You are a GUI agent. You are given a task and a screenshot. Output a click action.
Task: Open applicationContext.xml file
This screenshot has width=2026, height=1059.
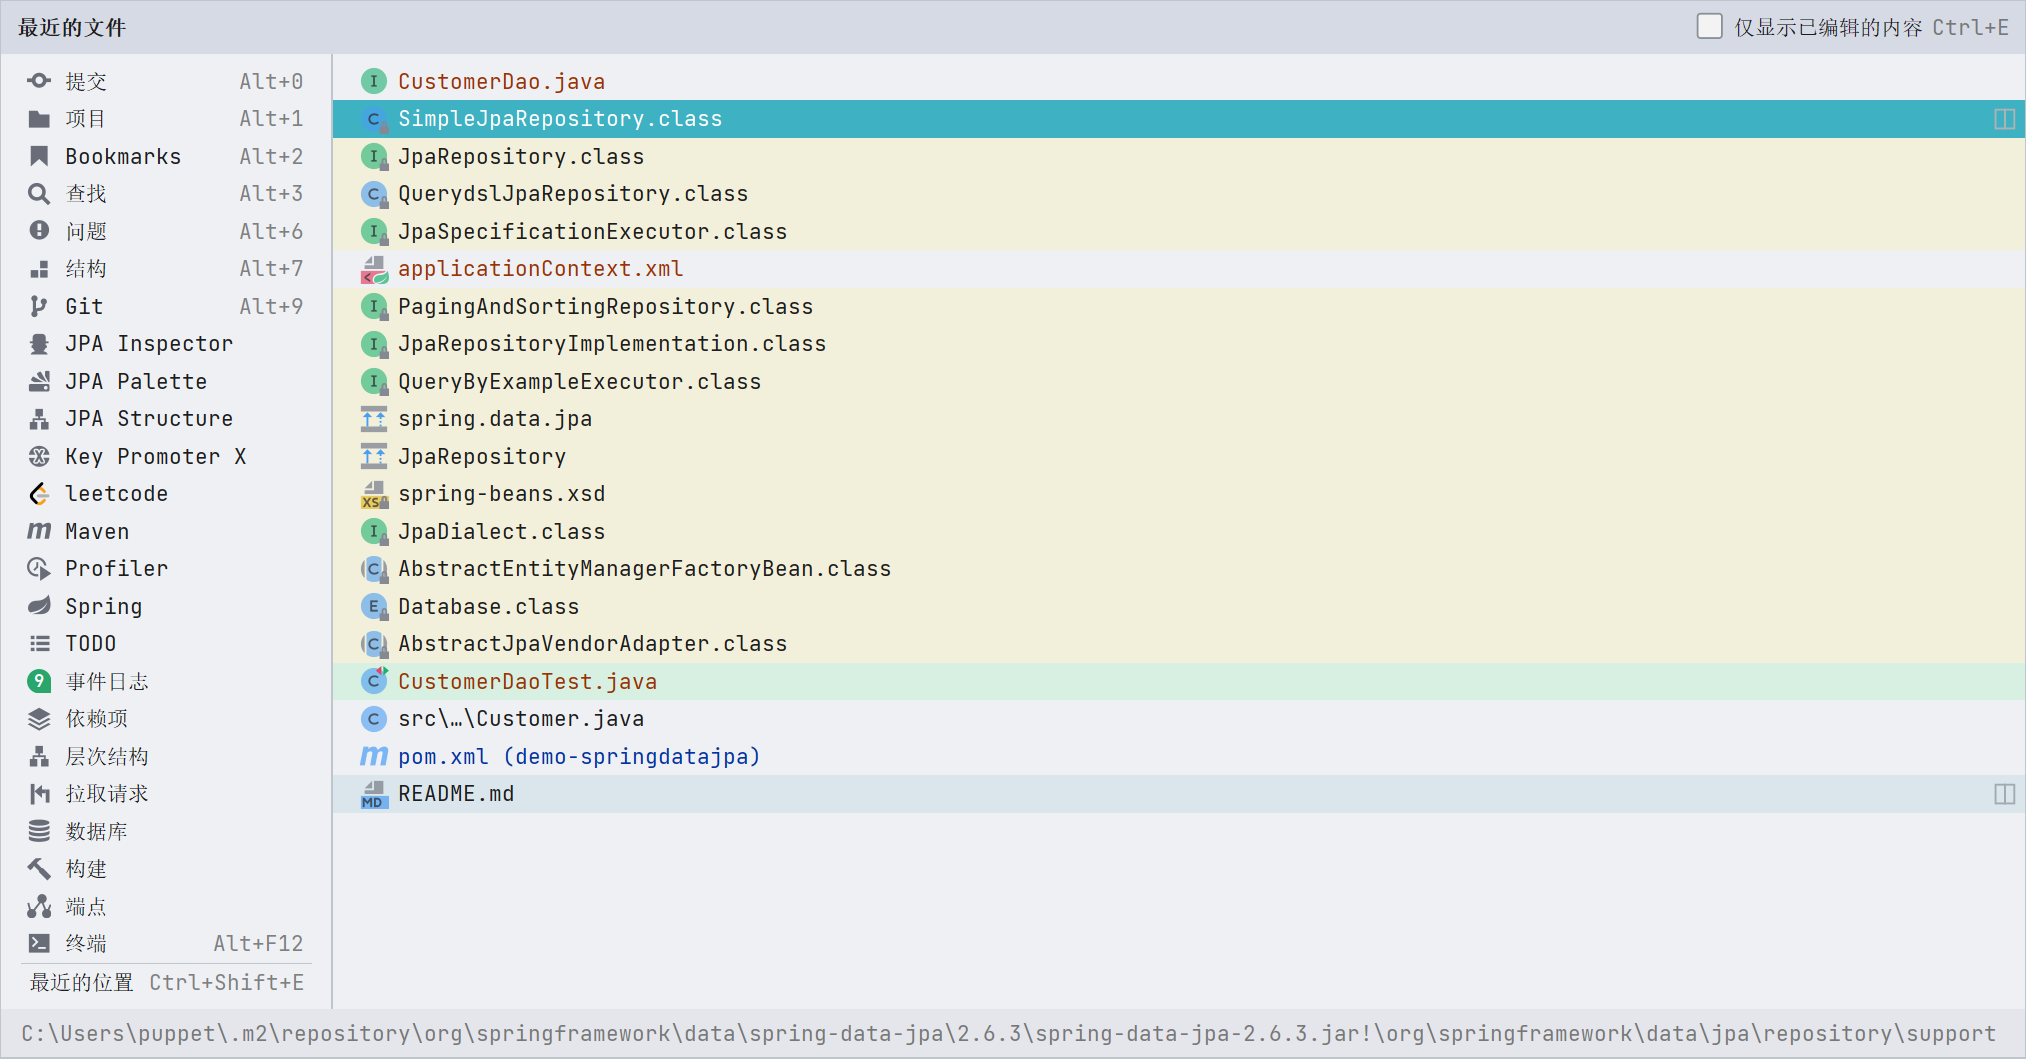540,269
